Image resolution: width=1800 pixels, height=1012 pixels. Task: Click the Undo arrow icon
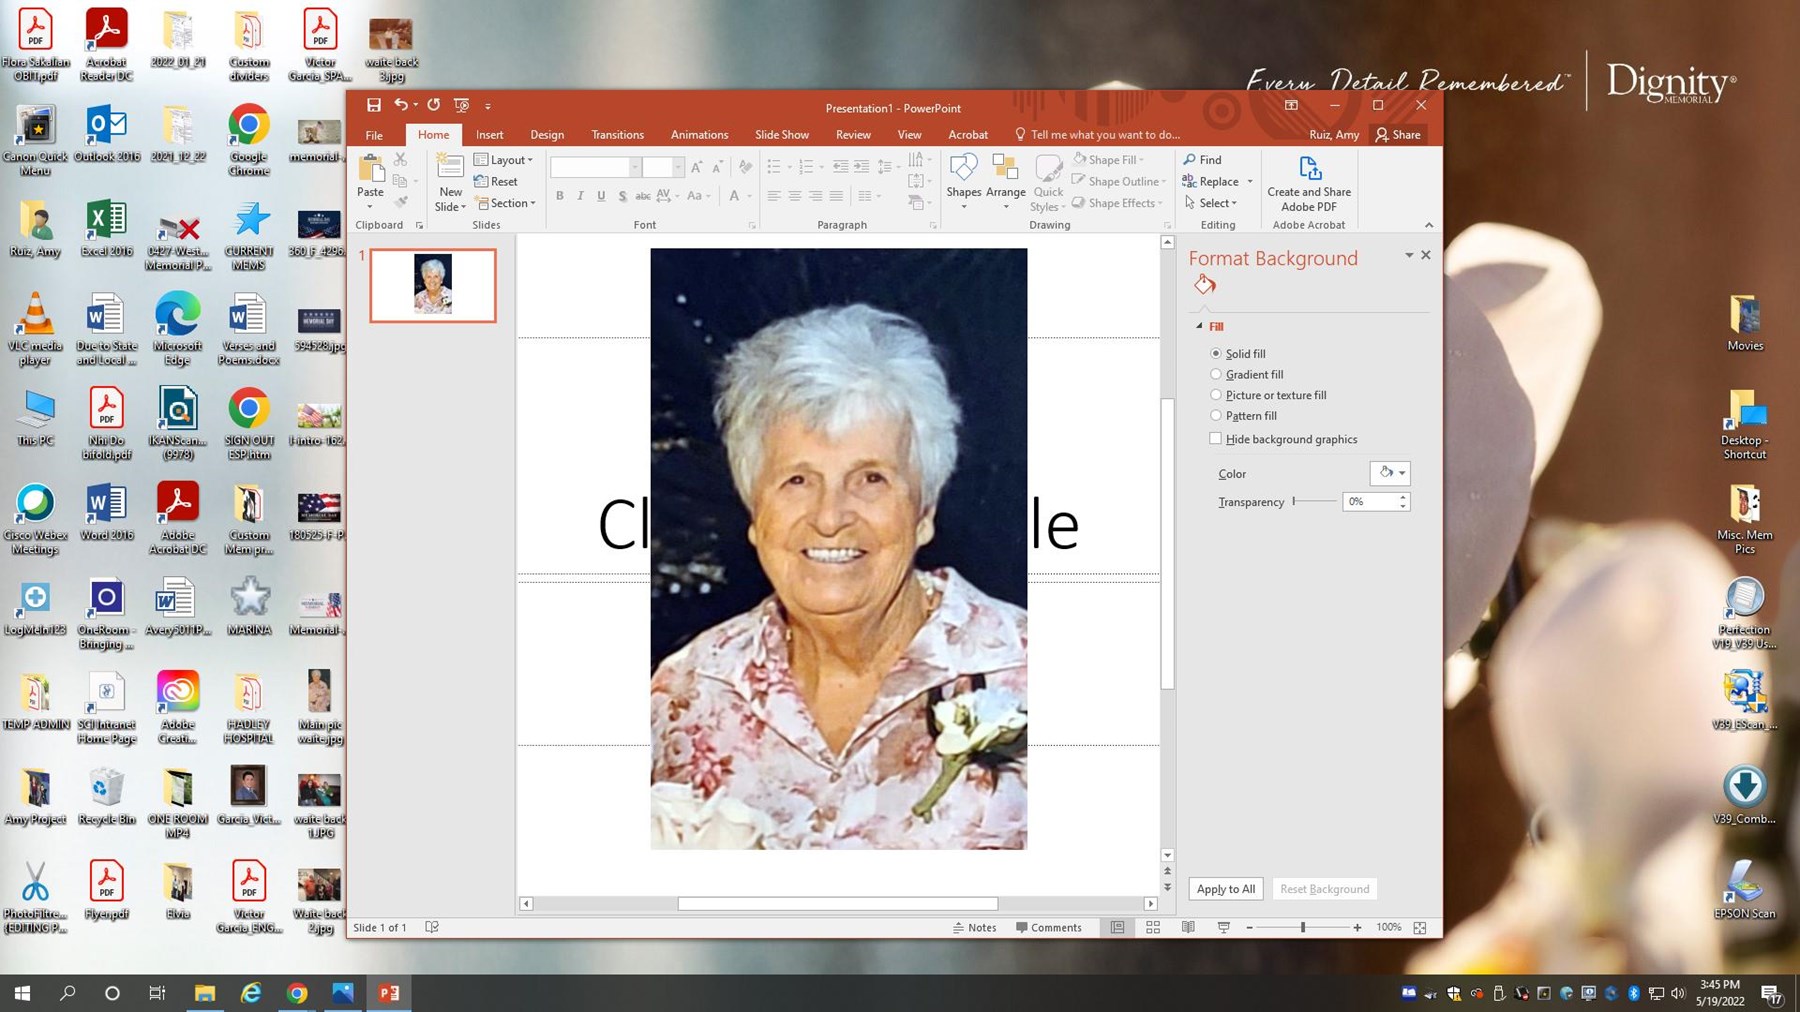[x=400, y=105]
